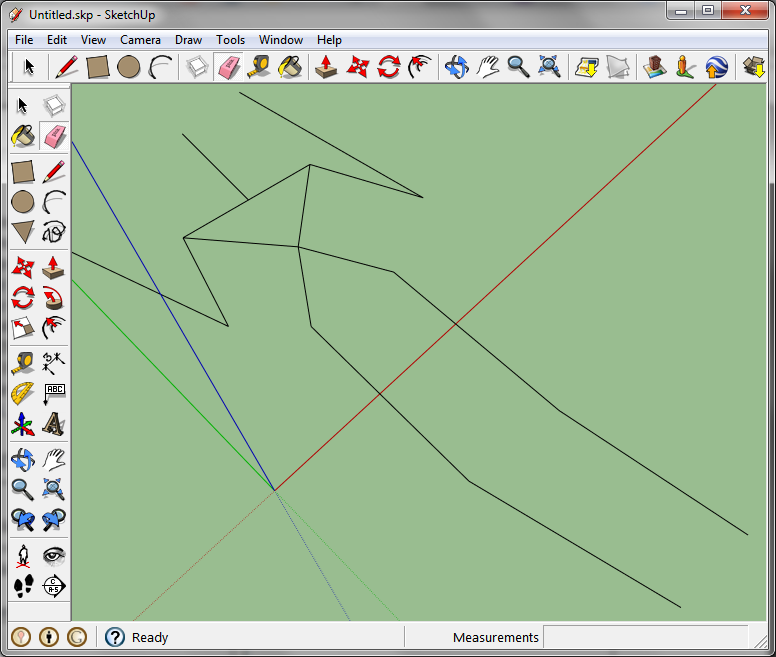
Task: Select the Paint Bucket in the left palette
Action: tap(23, 136)
